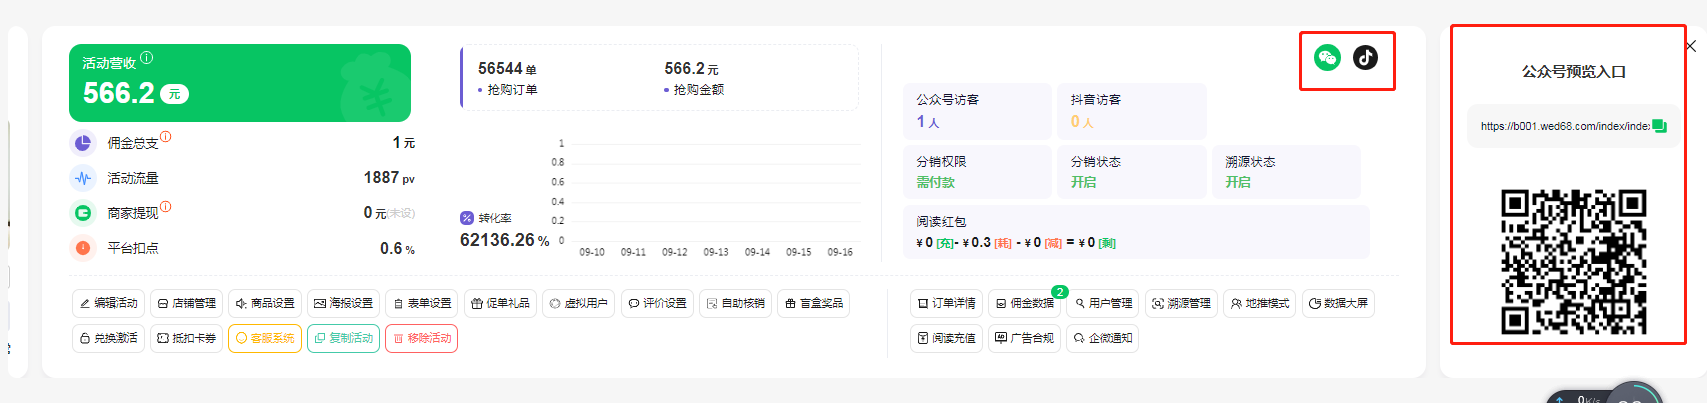
Task: Open 抵扣卡券 button
Action: click(186, 338)
